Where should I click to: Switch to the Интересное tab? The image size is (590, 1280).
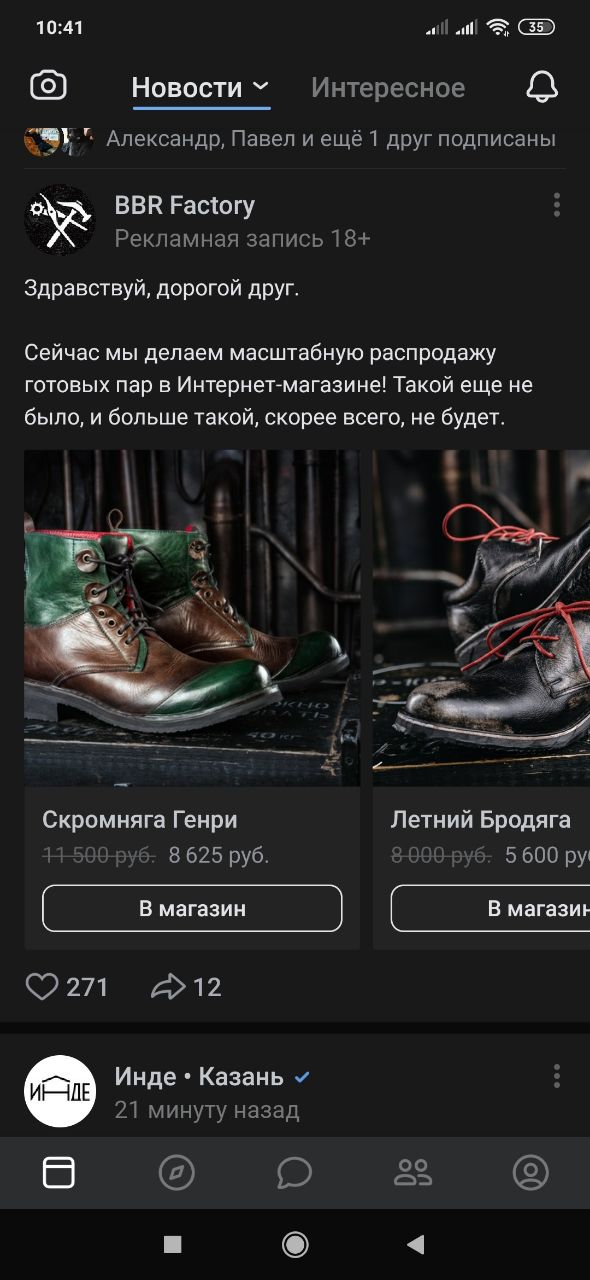[x=388, y=88]
